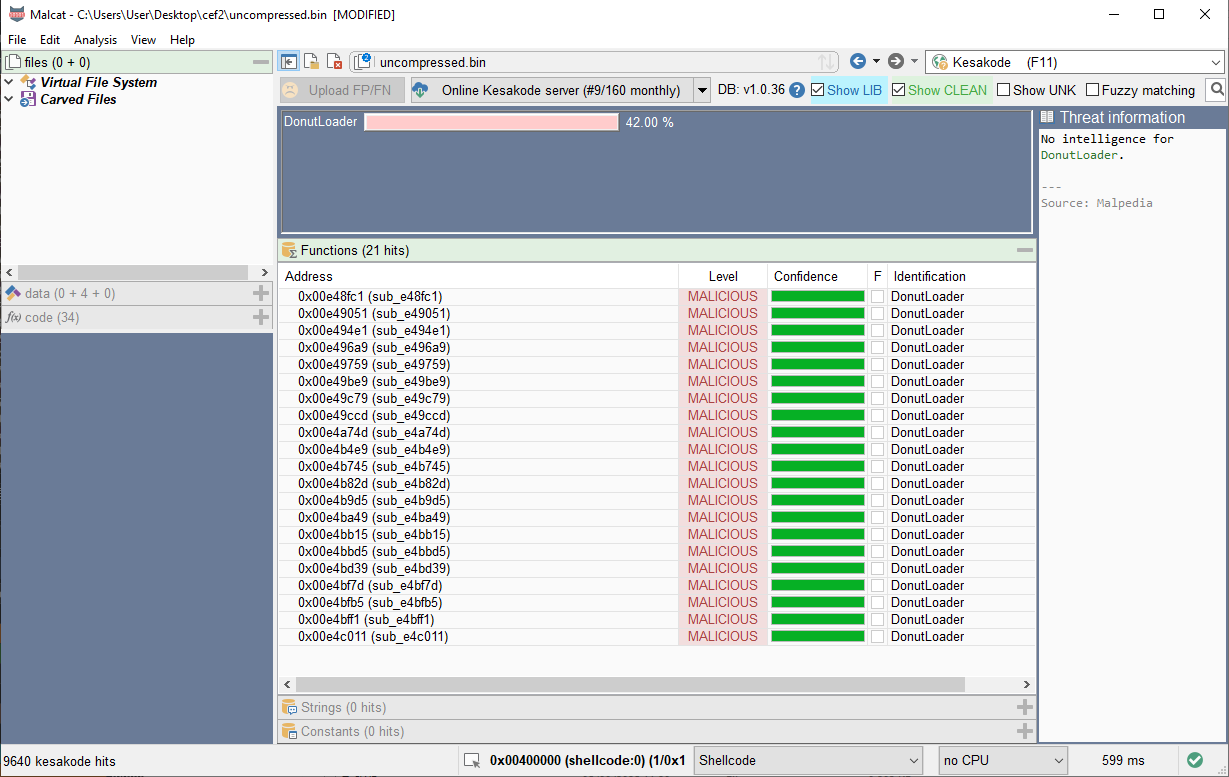
Task: Sort by the Identification column header
Action: point(961,276)
